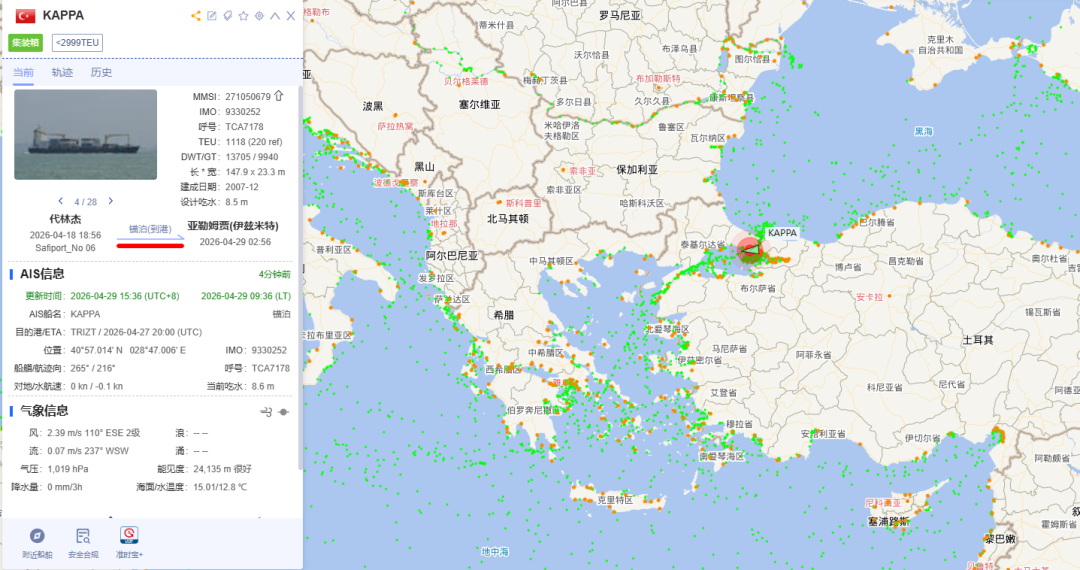
Task: Open the 历史 tab
Action: coord(101,72)
